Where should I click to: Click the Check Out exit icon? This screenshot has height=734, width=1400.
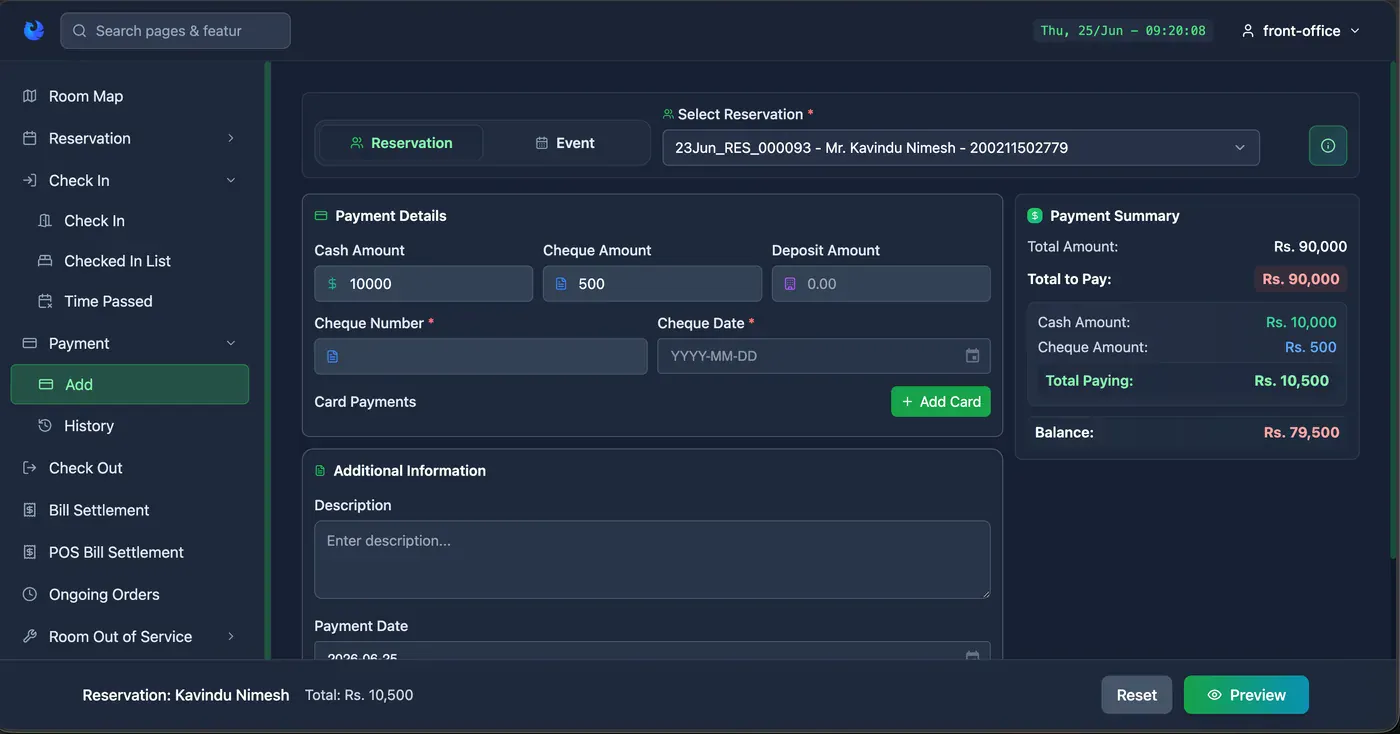click(x=30, y=468)
